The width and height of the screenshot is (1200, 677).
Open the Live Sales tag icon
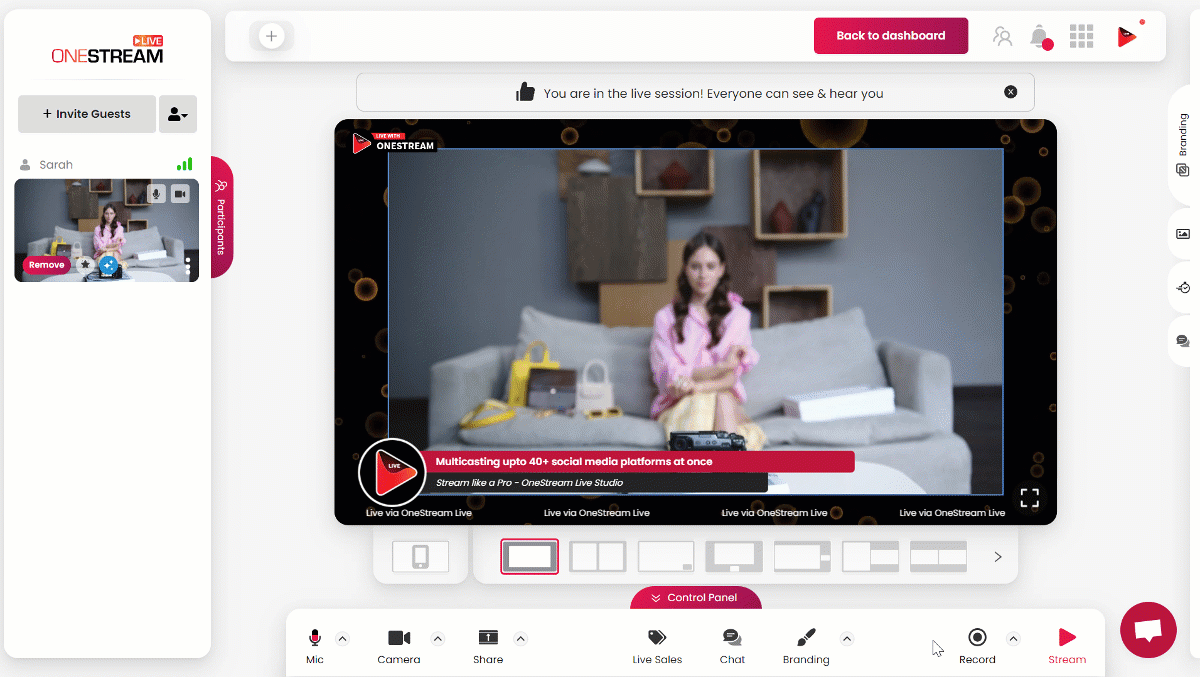coord(656,638)
